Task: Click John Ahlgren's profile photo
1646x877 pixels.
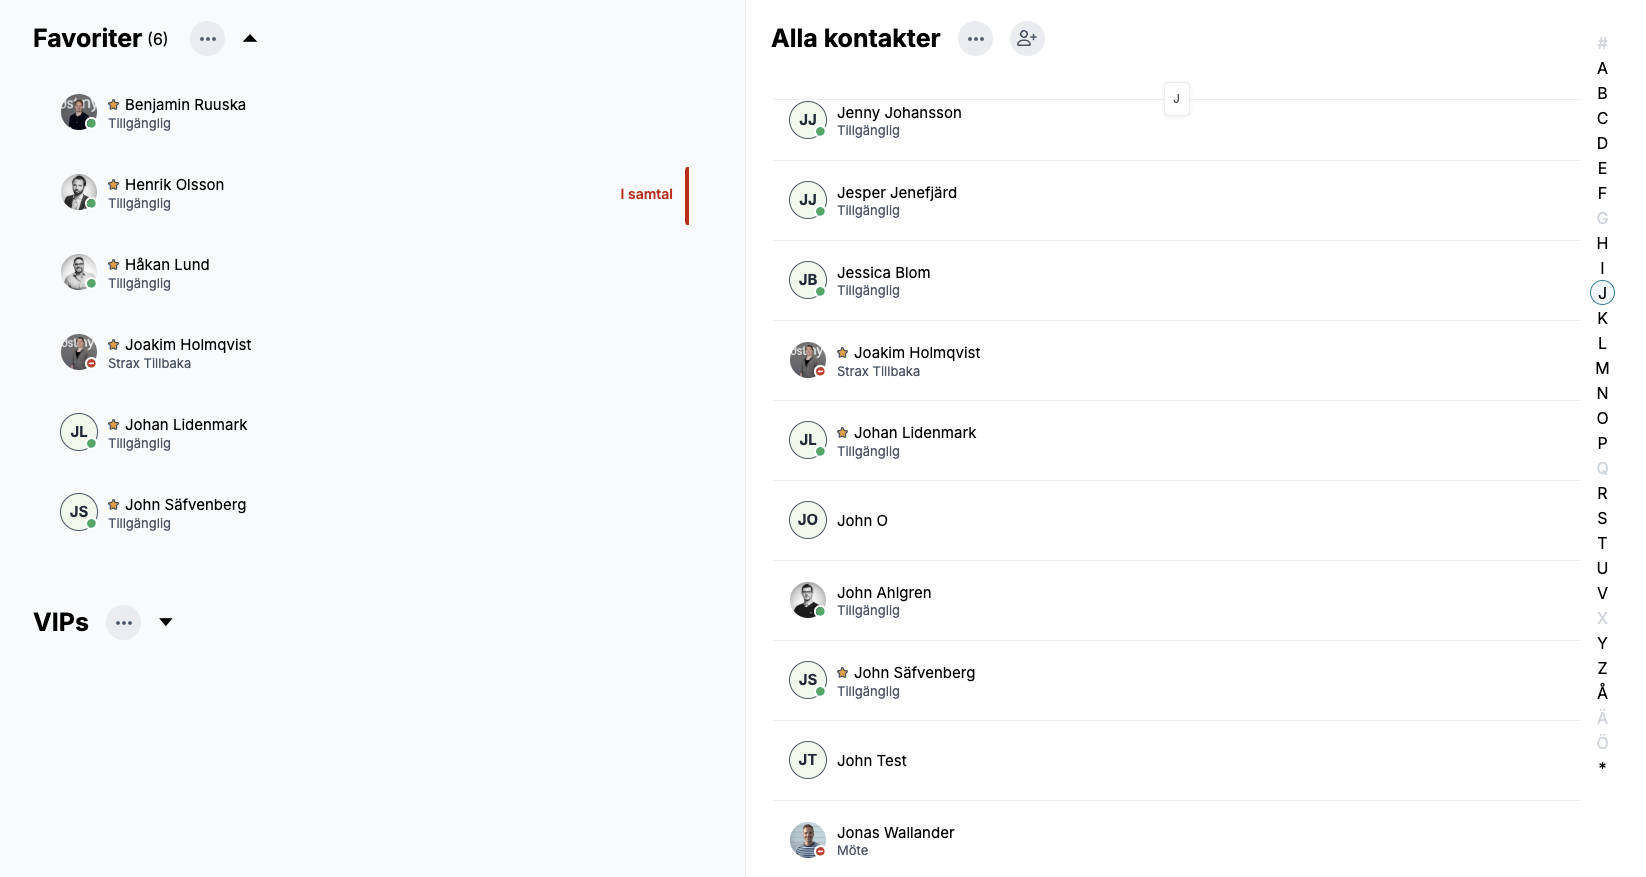Action: (x=807, y=600)
